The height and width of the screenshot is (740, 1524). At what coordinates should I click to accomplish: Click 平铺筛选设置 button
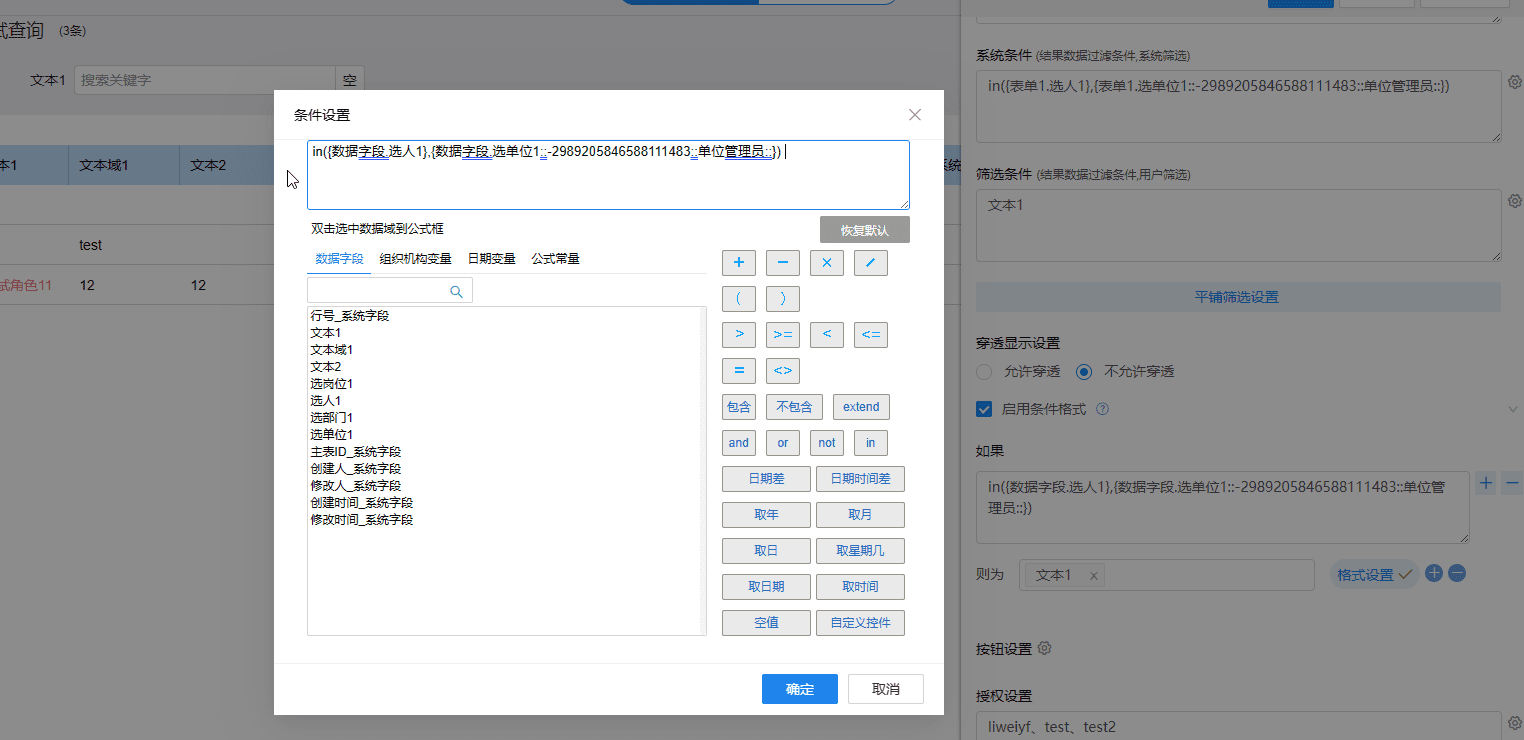[1238, 297]
